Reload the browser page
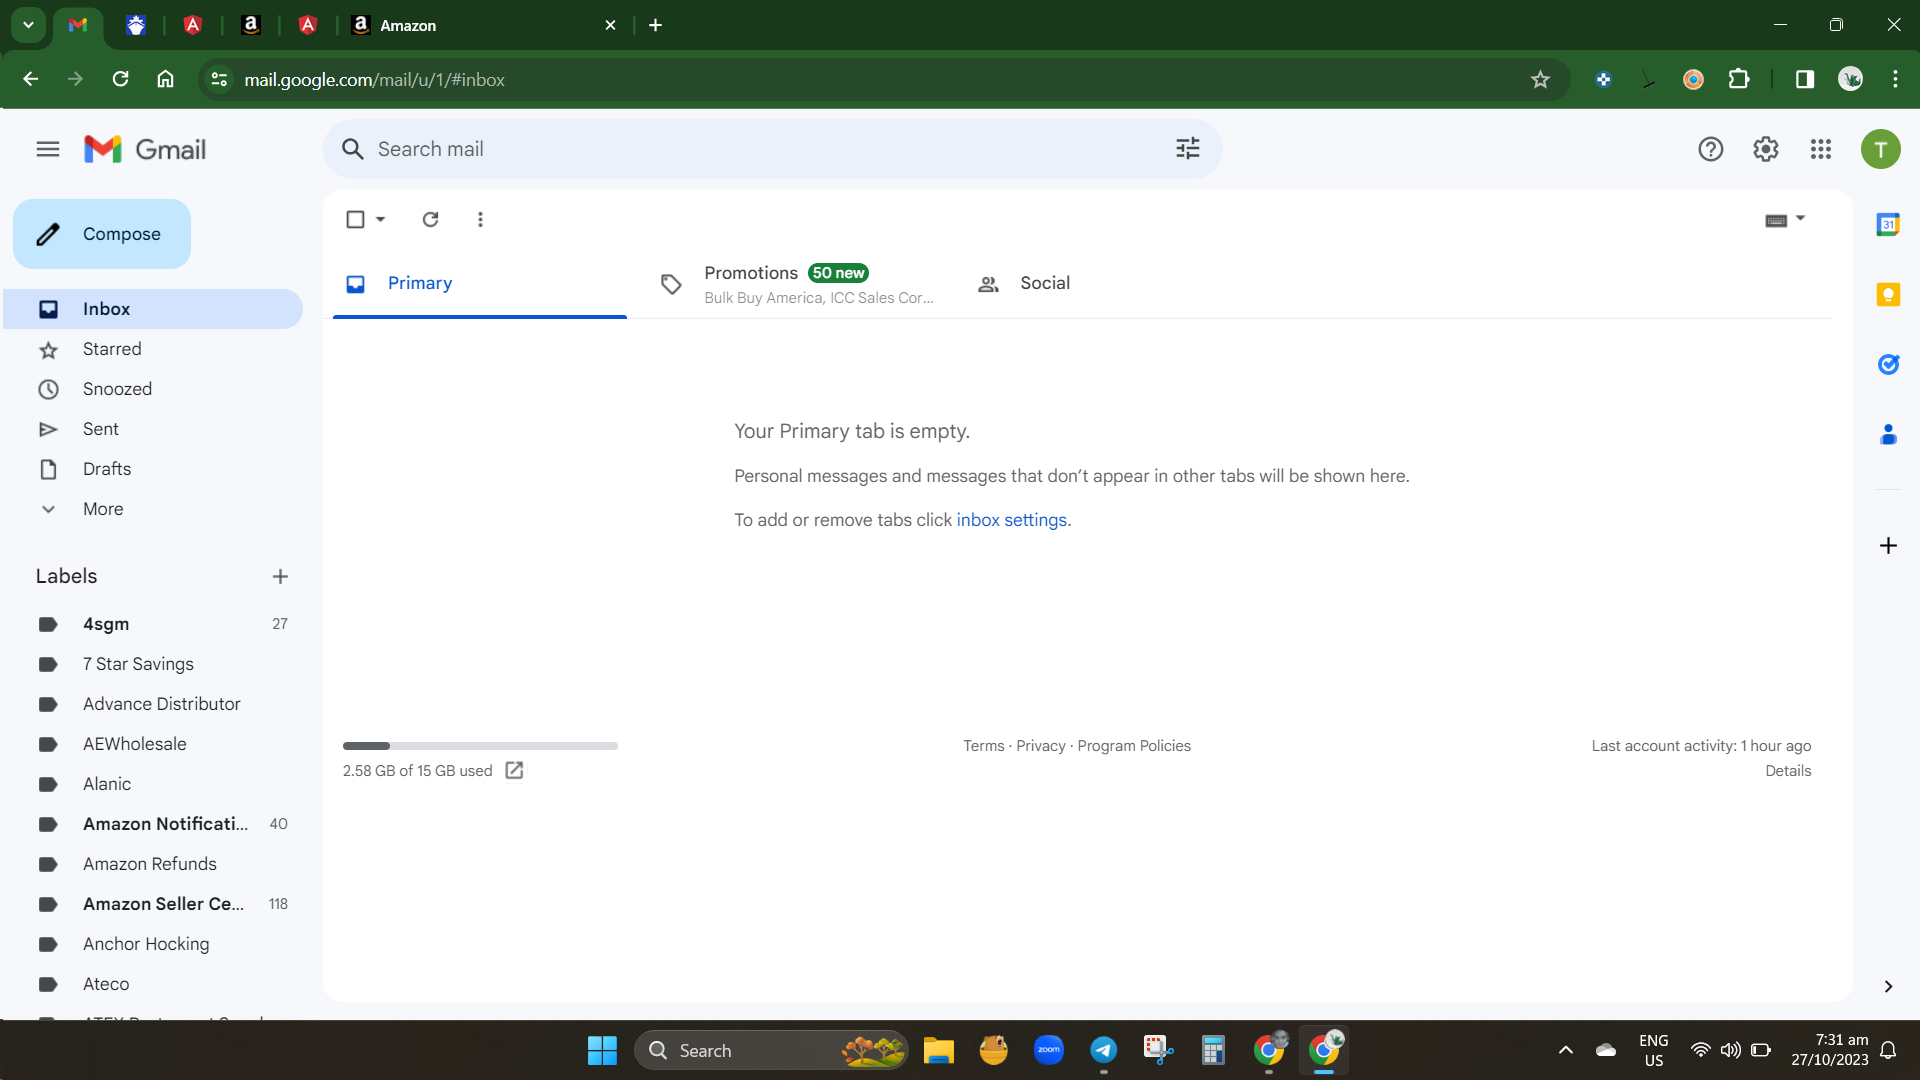The image size is (1920, 1080). coord(120,79)
